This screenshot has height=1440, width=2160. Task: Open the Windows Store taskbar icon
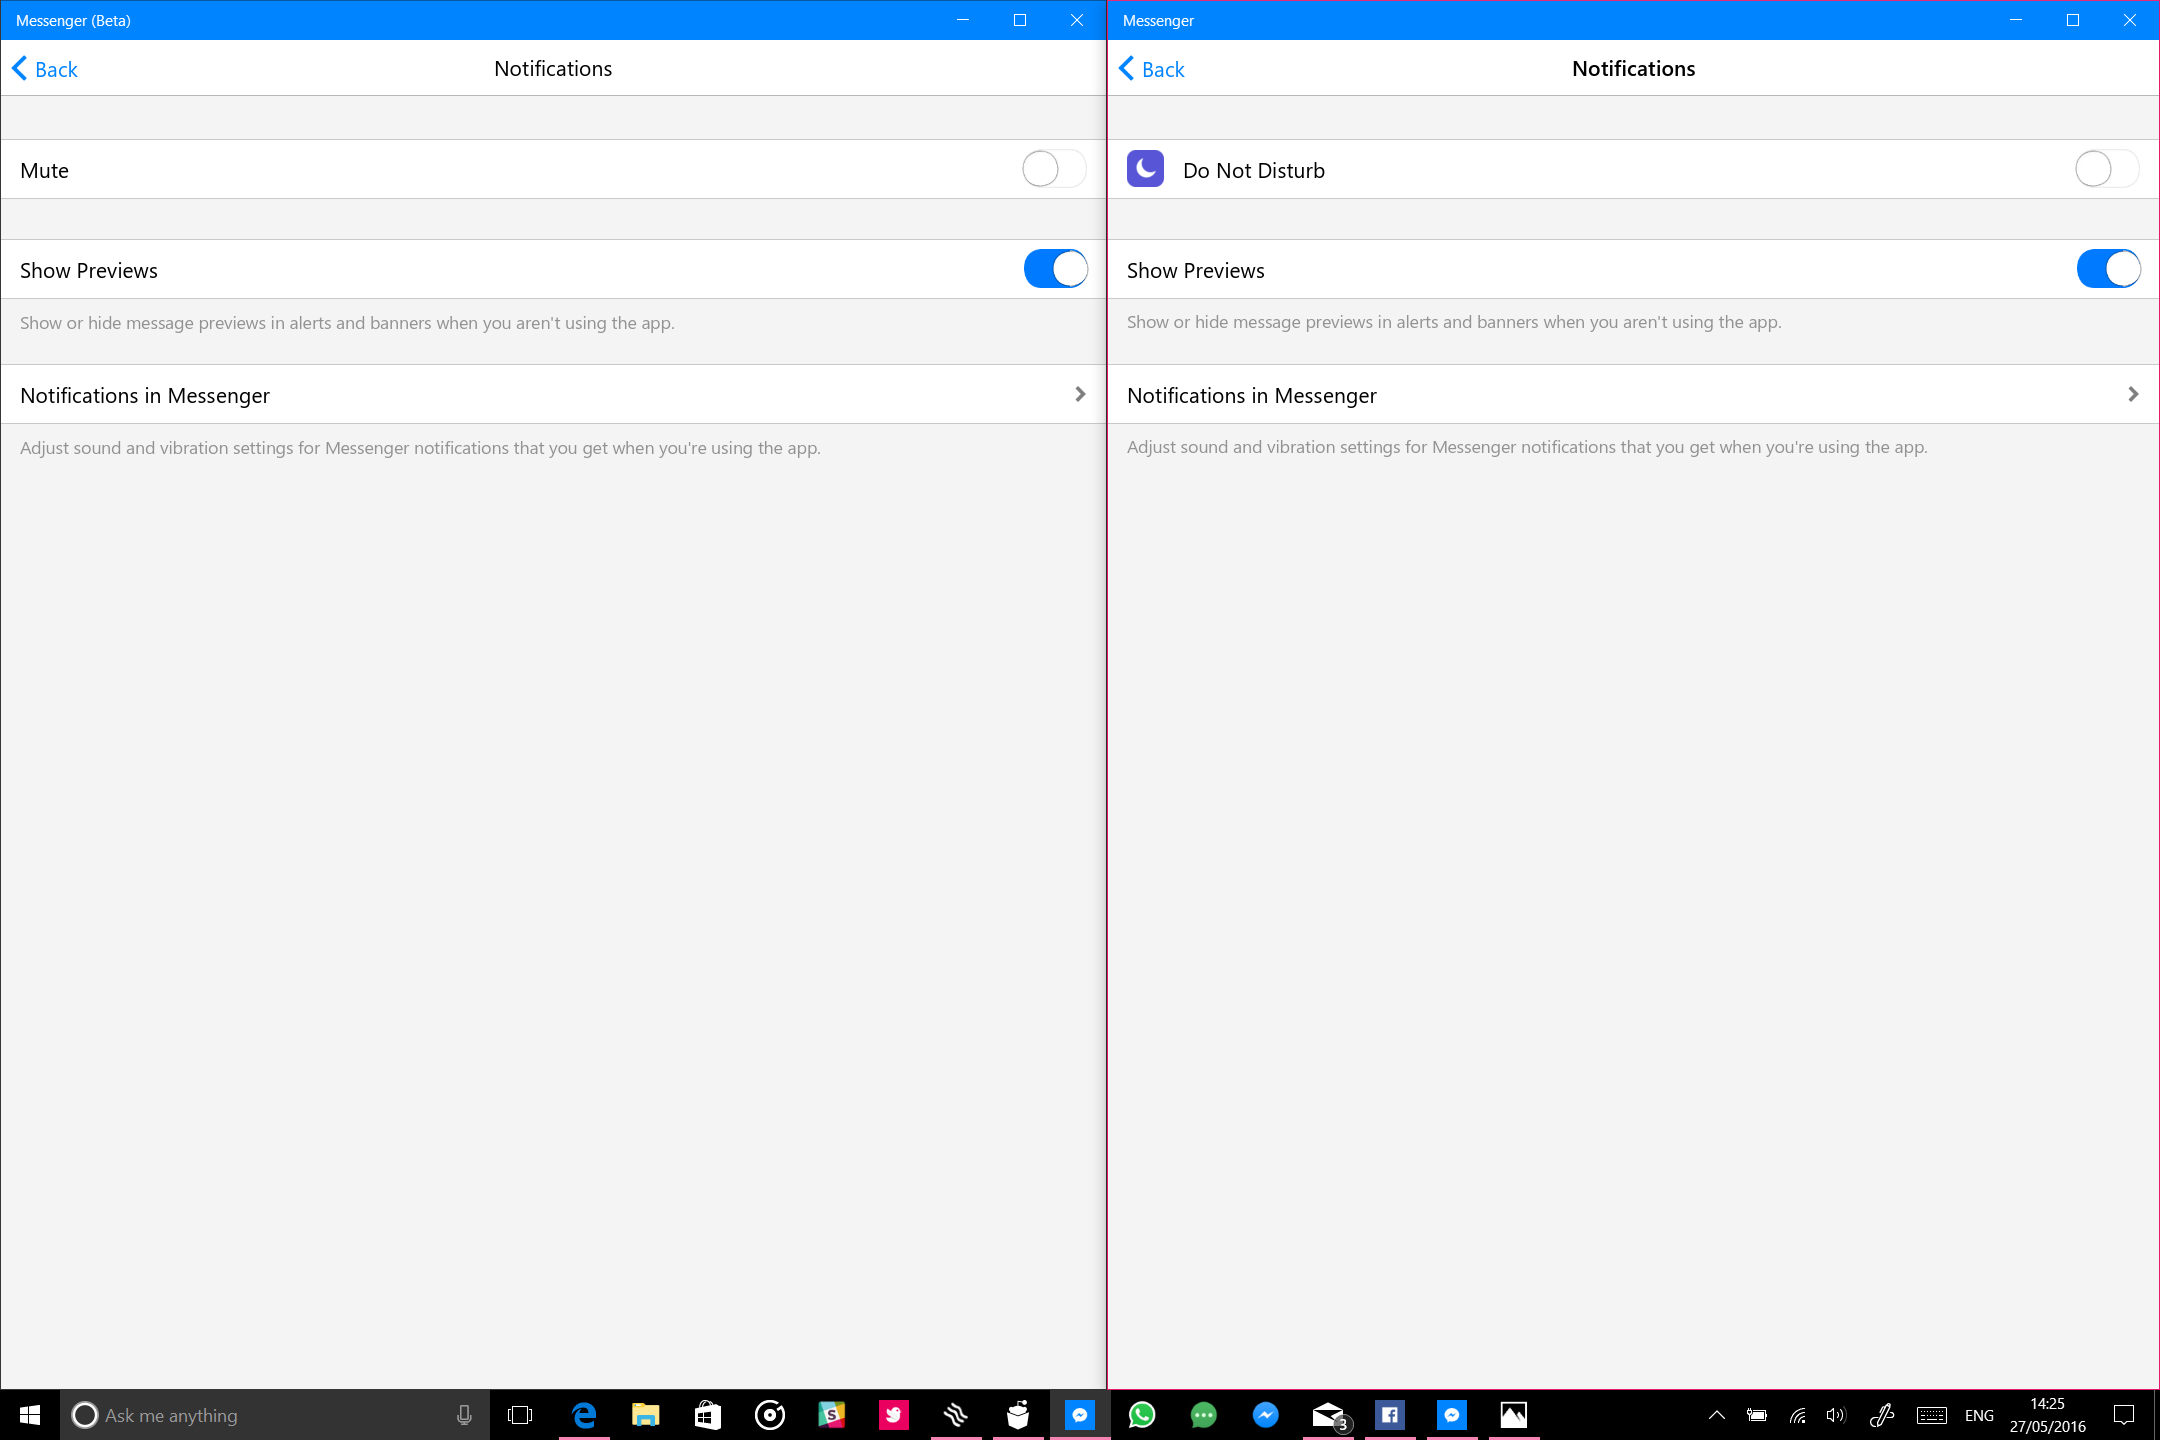pyautogui.click(x=708, y=1415)
